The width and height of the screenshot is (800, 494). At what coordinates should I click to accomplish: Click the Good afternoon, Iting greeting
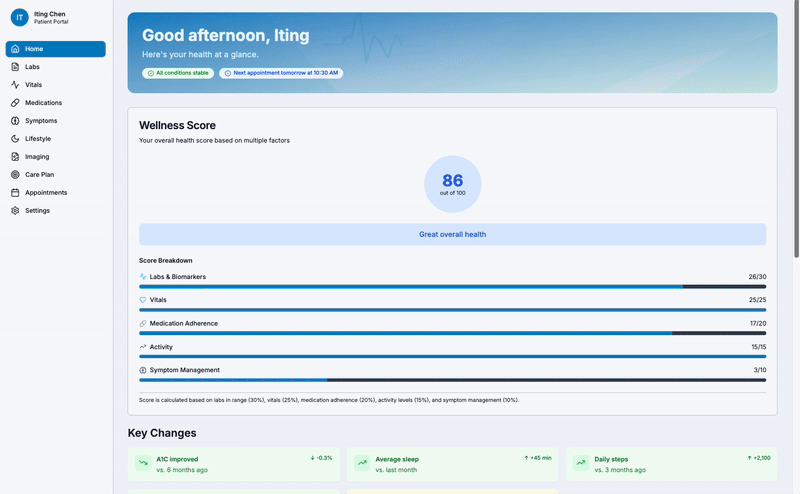click(226, 36)
